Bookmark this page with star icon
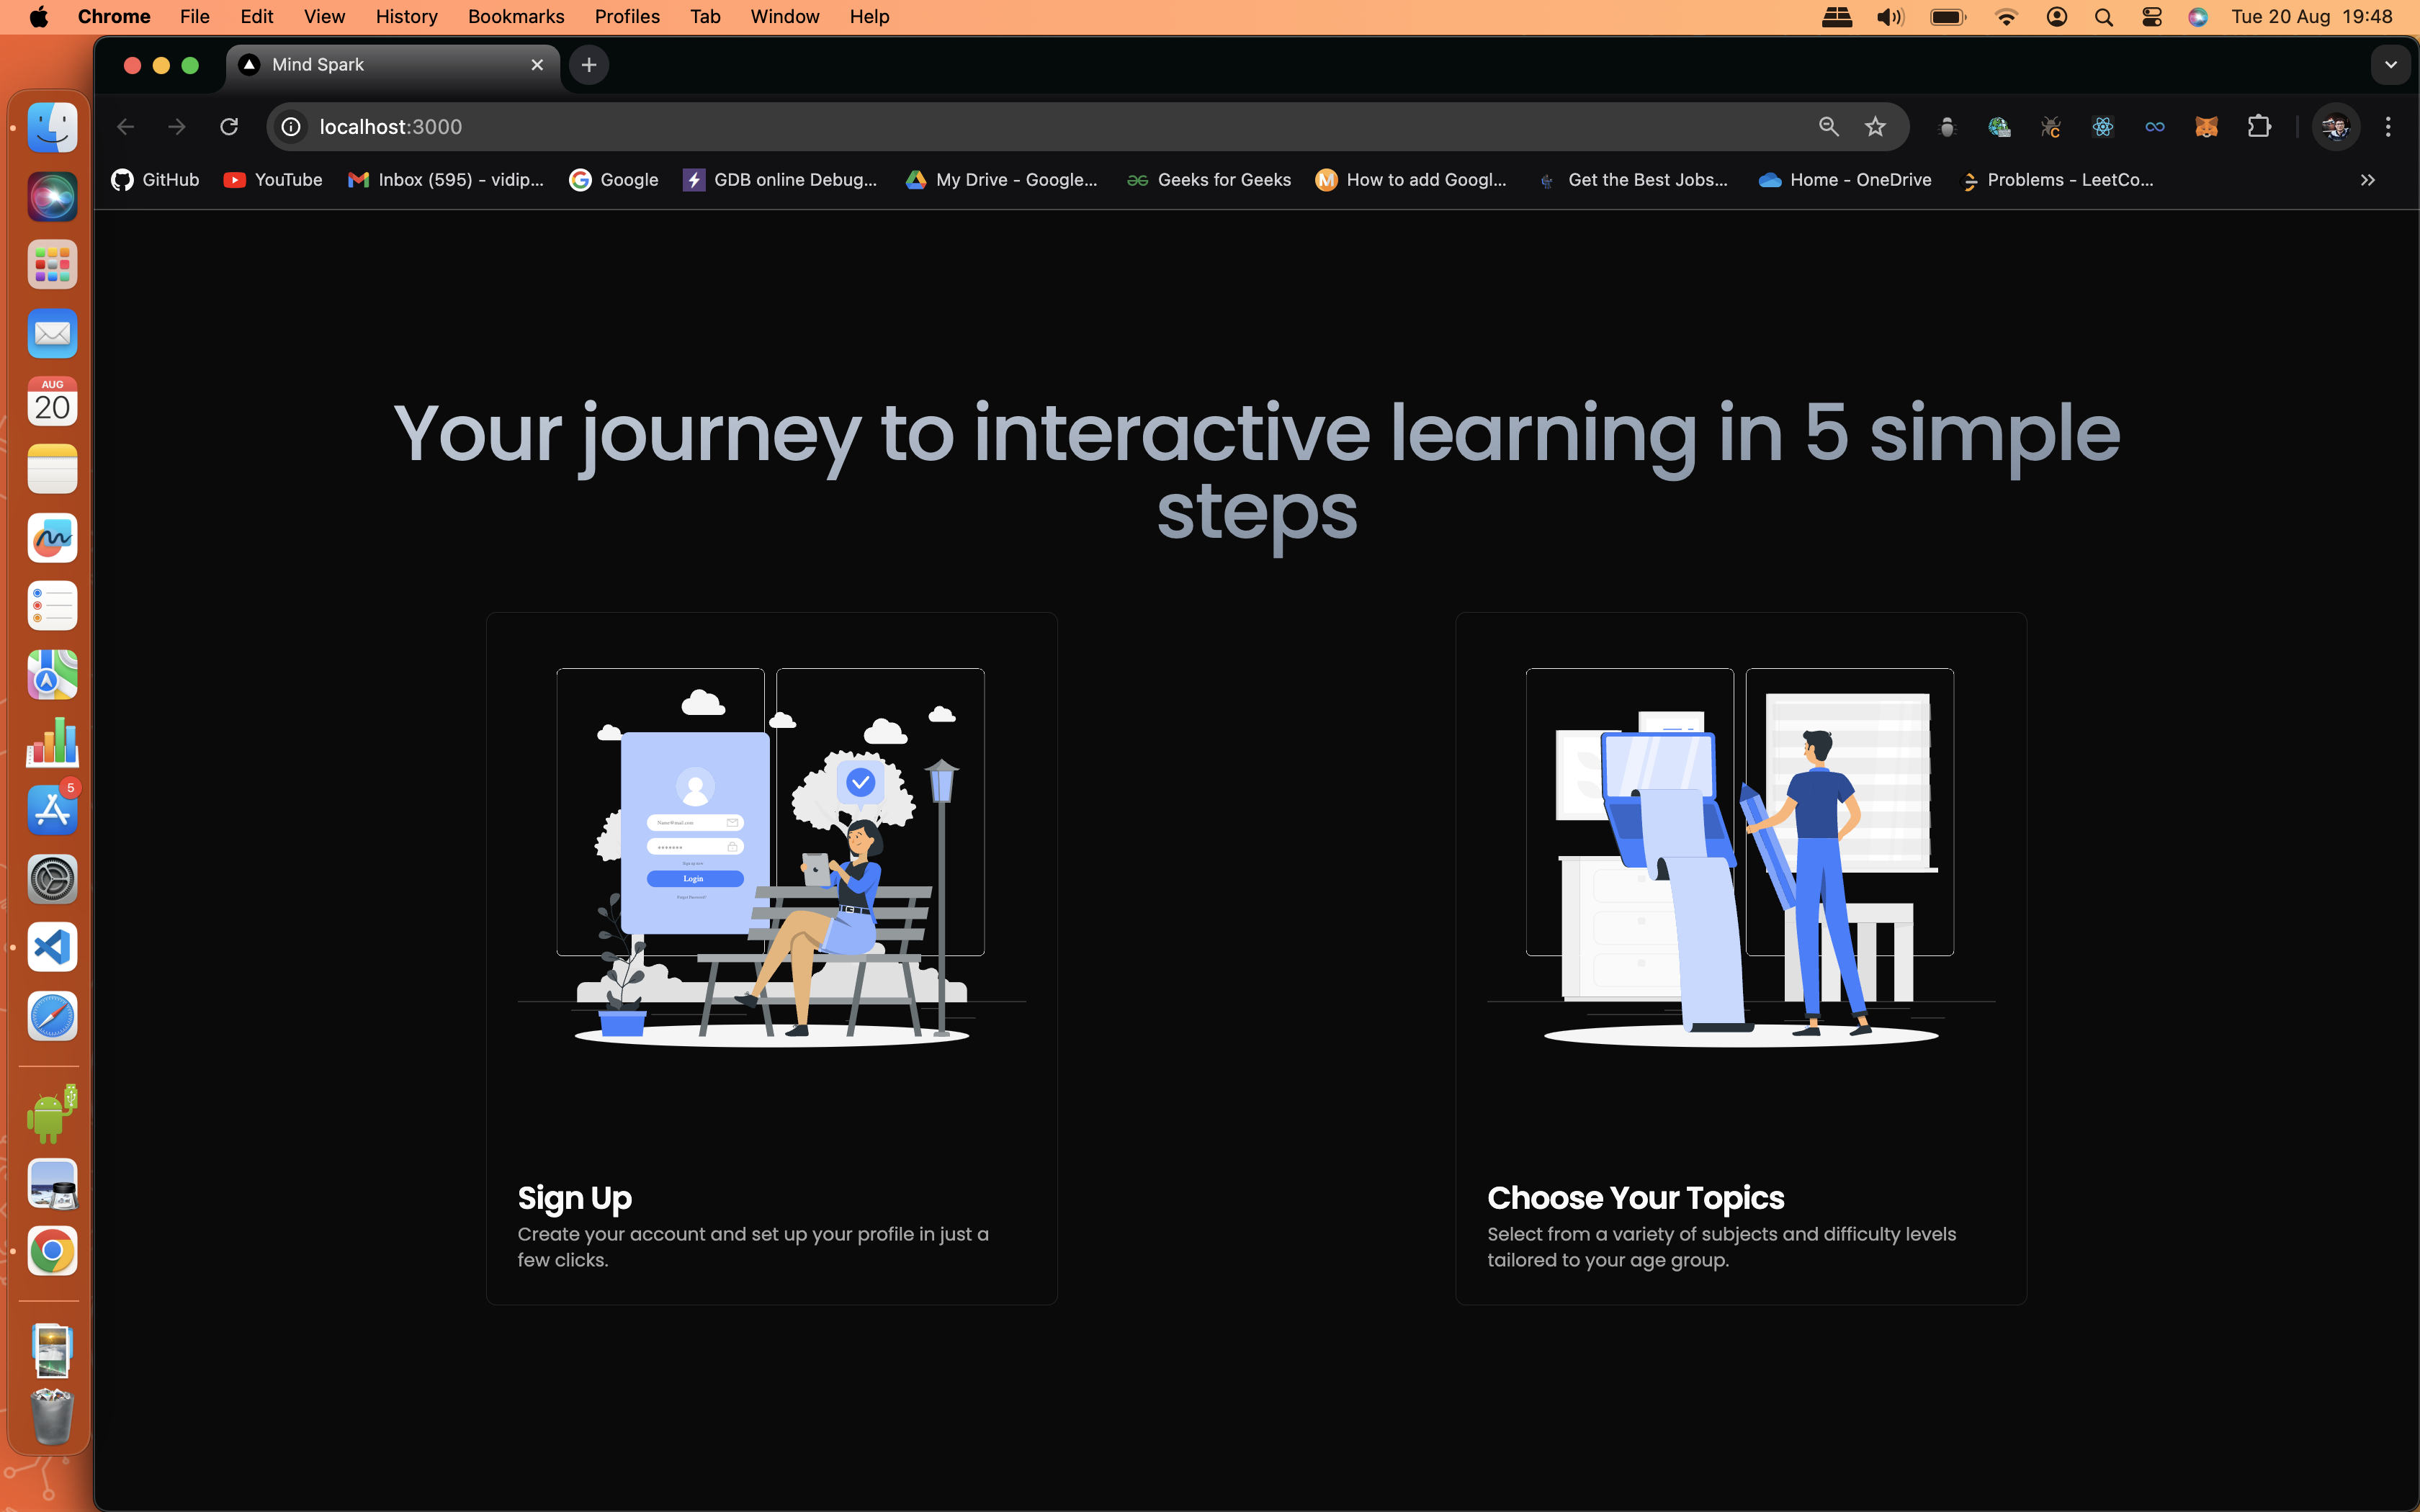The image size is (2420, 1512). click(1875, 127)
